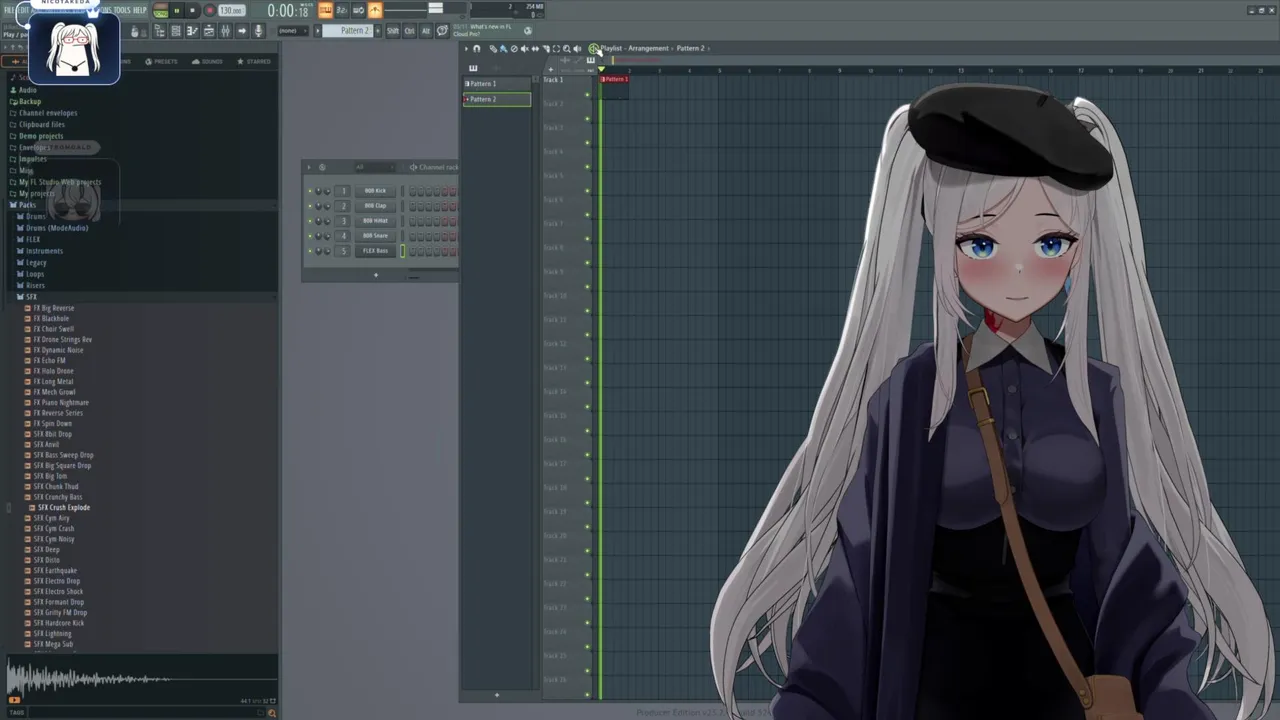Select the SFX Crush Explode sample
Image resolution: width=1280 pixels, height=720 pixels.
pos(63,508)
